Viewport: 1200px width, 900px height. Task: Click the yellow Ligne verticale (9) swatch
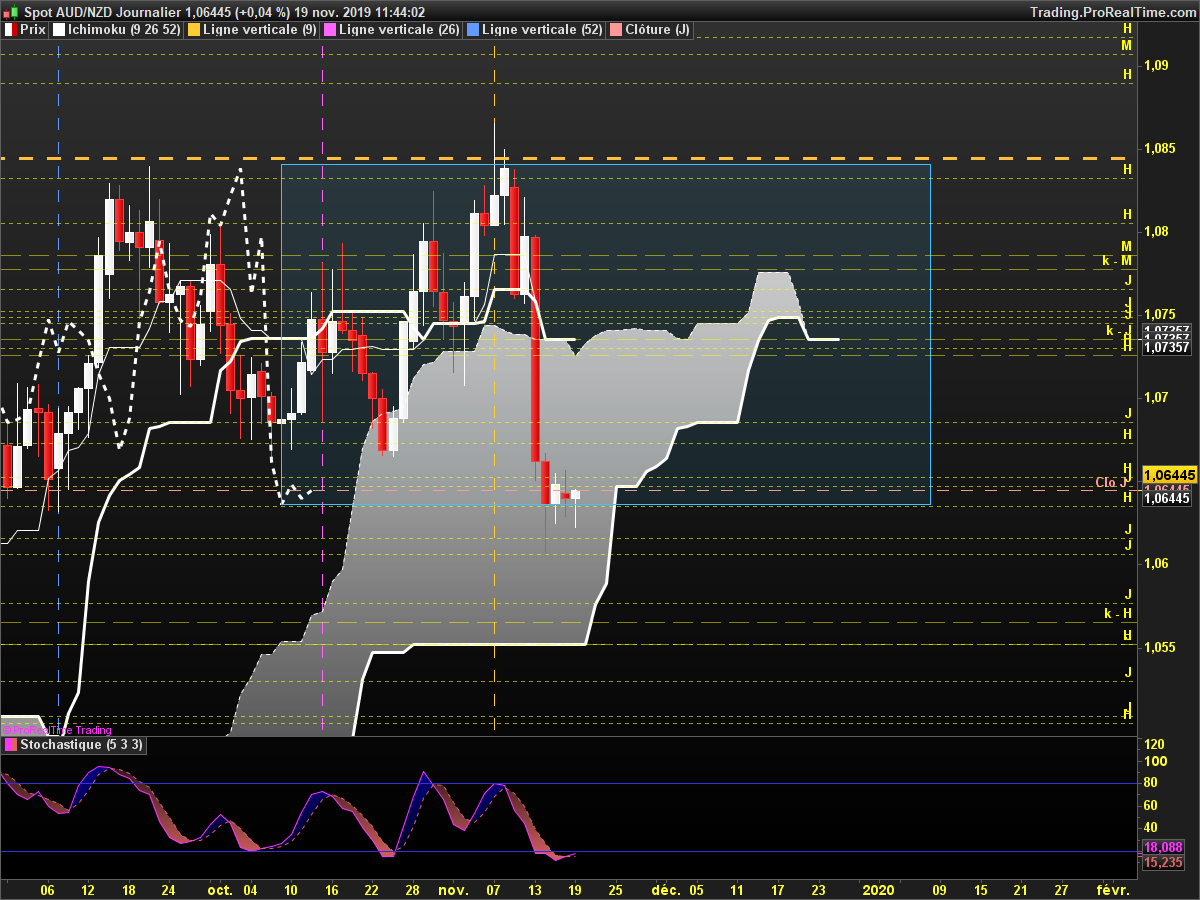193,30
